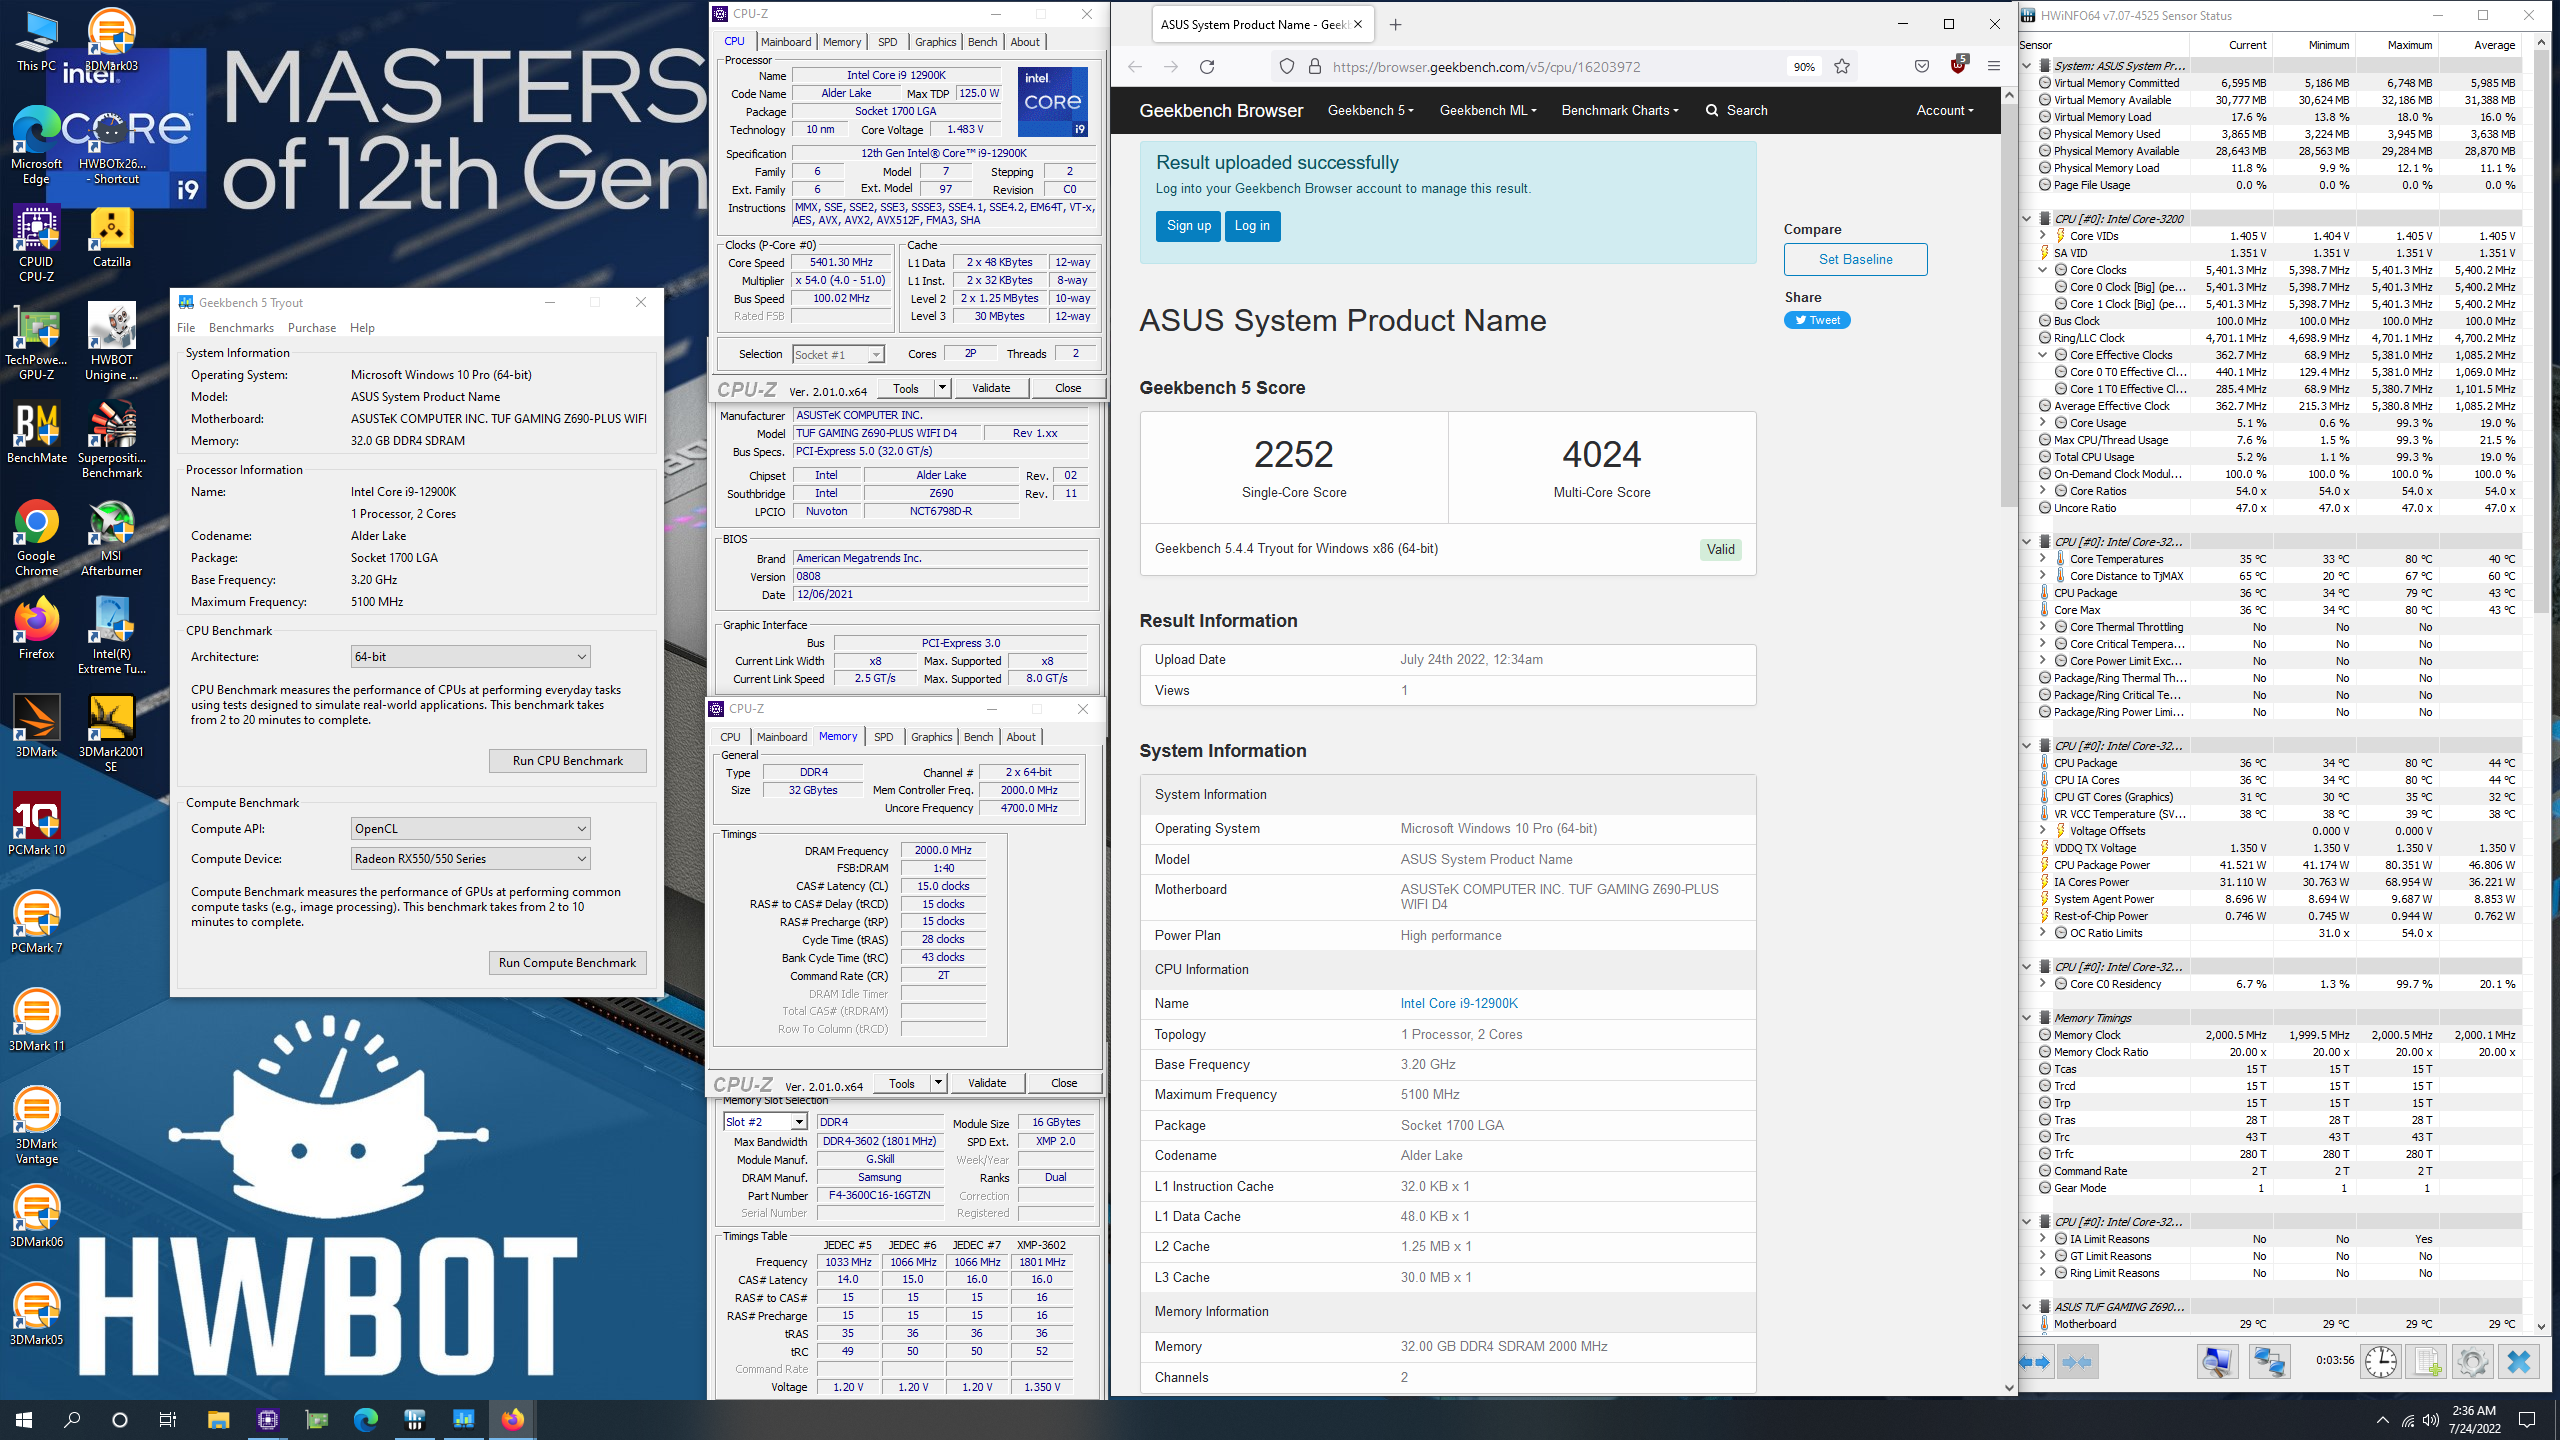2560x1440 pixels.
Task: Expand Core VIDs row in HWiNFO
Action: (2042, 236)
